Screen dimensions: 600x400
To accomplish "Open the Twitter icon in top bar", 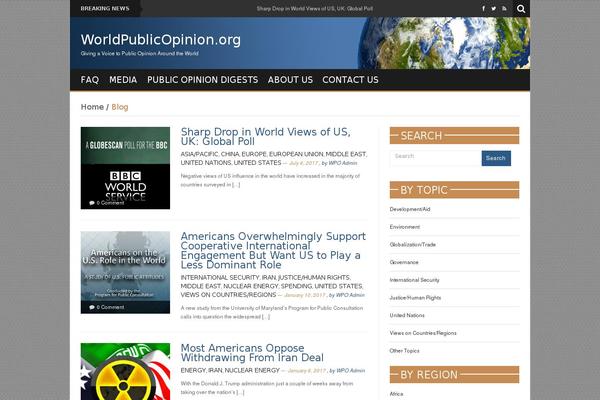I will point(494,8).
